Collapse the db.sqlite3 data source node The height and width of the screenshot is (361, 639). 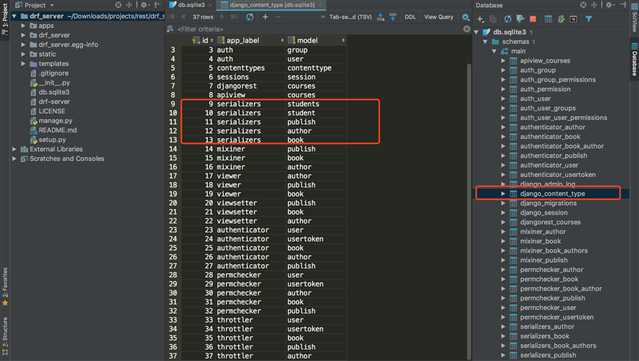[476, 32]
